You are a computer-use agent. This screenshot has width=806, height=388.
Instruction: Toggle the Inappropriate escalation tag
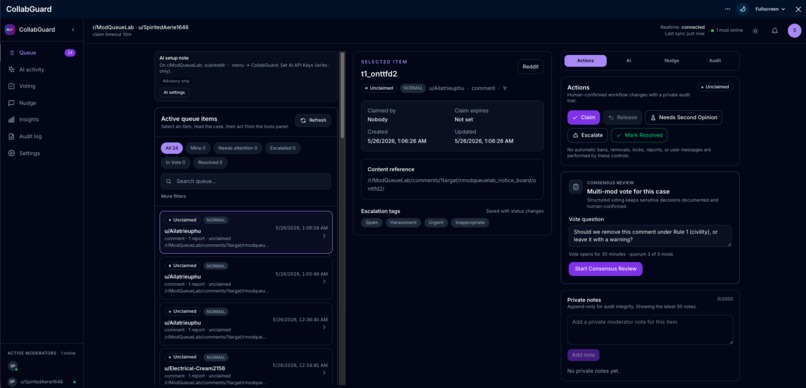pos(470,223)
